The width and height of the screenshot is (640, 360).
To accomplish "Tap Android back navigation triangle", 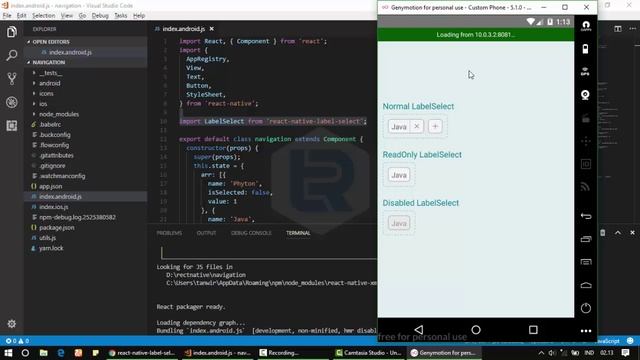I will (419, 329).
